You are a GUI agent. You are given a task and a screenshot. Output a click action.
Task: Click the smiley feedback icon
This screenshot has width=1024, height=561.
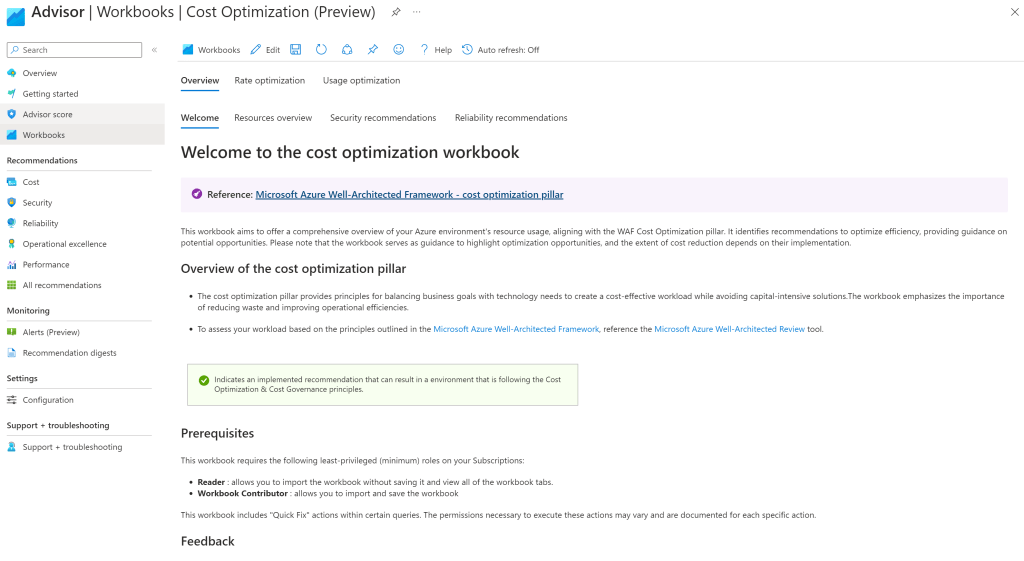[x=398, y=50]
